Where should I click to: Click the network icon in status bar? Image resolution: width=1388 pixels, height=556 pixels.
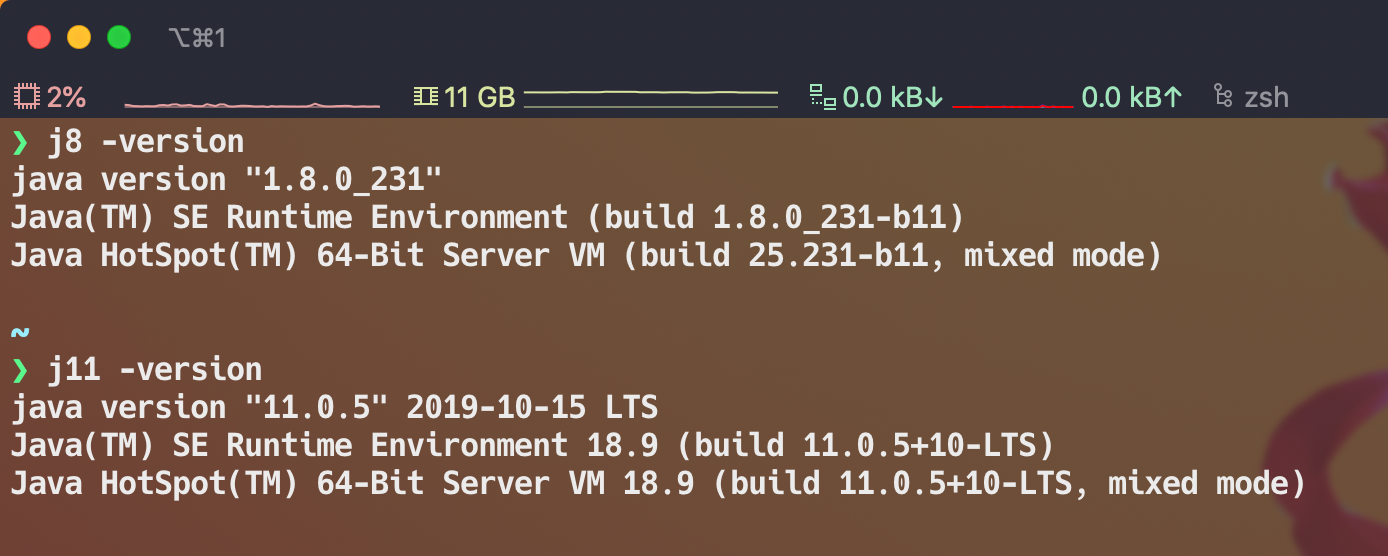(822, 97)
